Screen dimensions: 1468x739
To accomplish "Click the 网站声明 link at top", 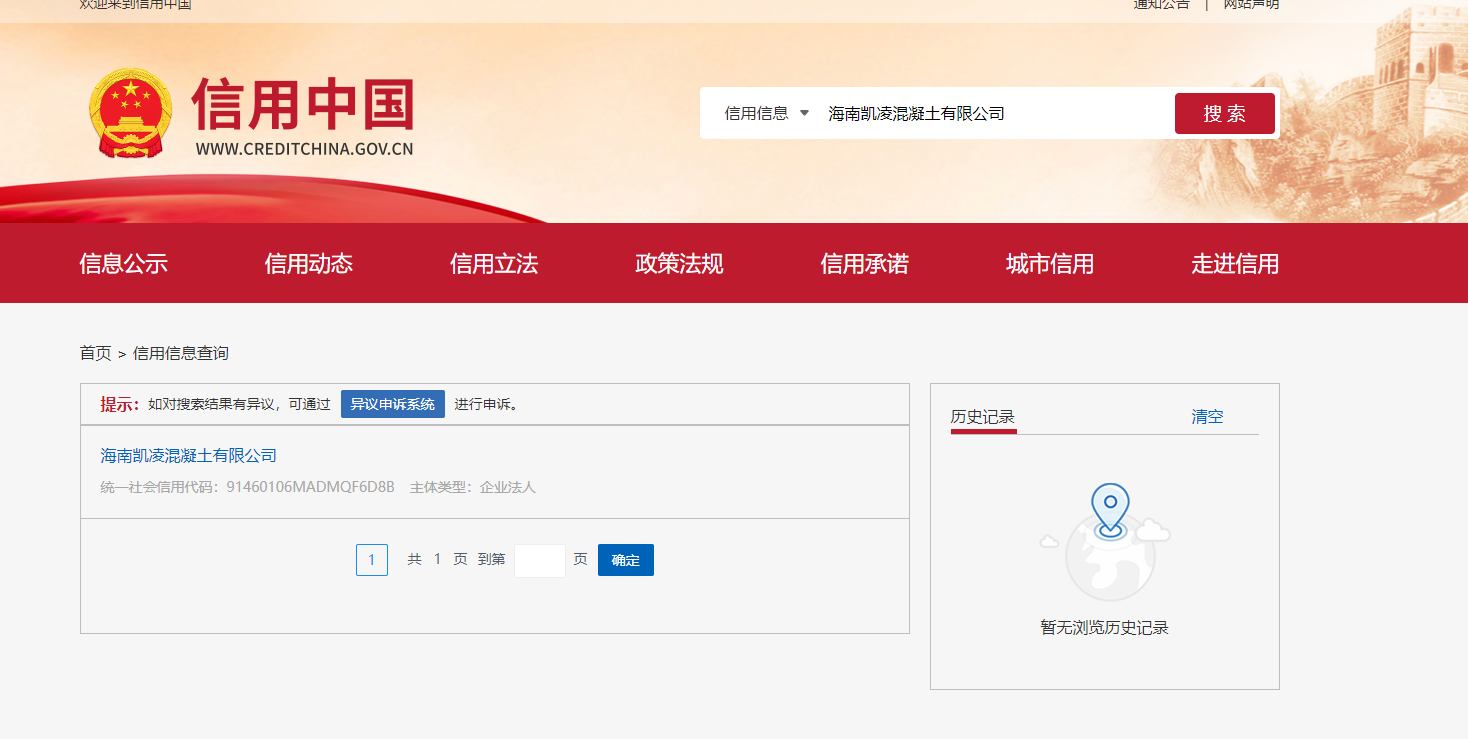I will [x=1251, y=4].
